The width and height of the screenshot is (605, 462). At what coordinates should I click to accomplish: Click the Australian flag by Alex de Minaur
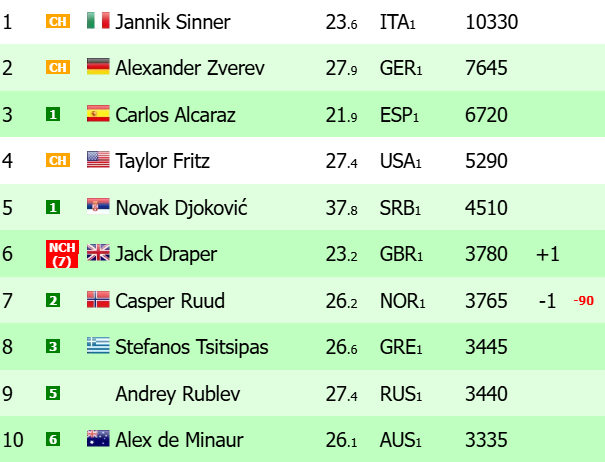tap(98, 438)
